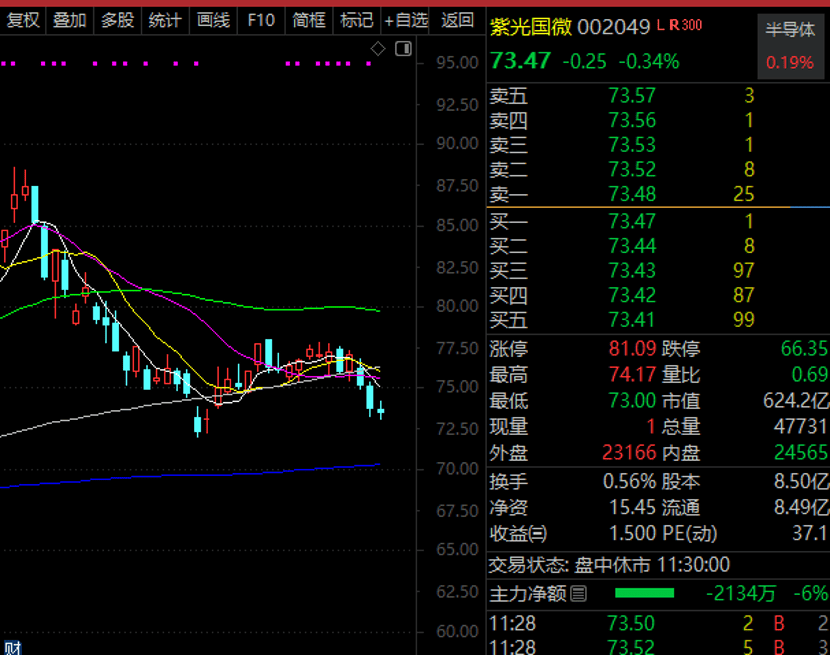
Task: Switch to 简框 simple frame
Action: pyautogui.click(x=309, y=21)
